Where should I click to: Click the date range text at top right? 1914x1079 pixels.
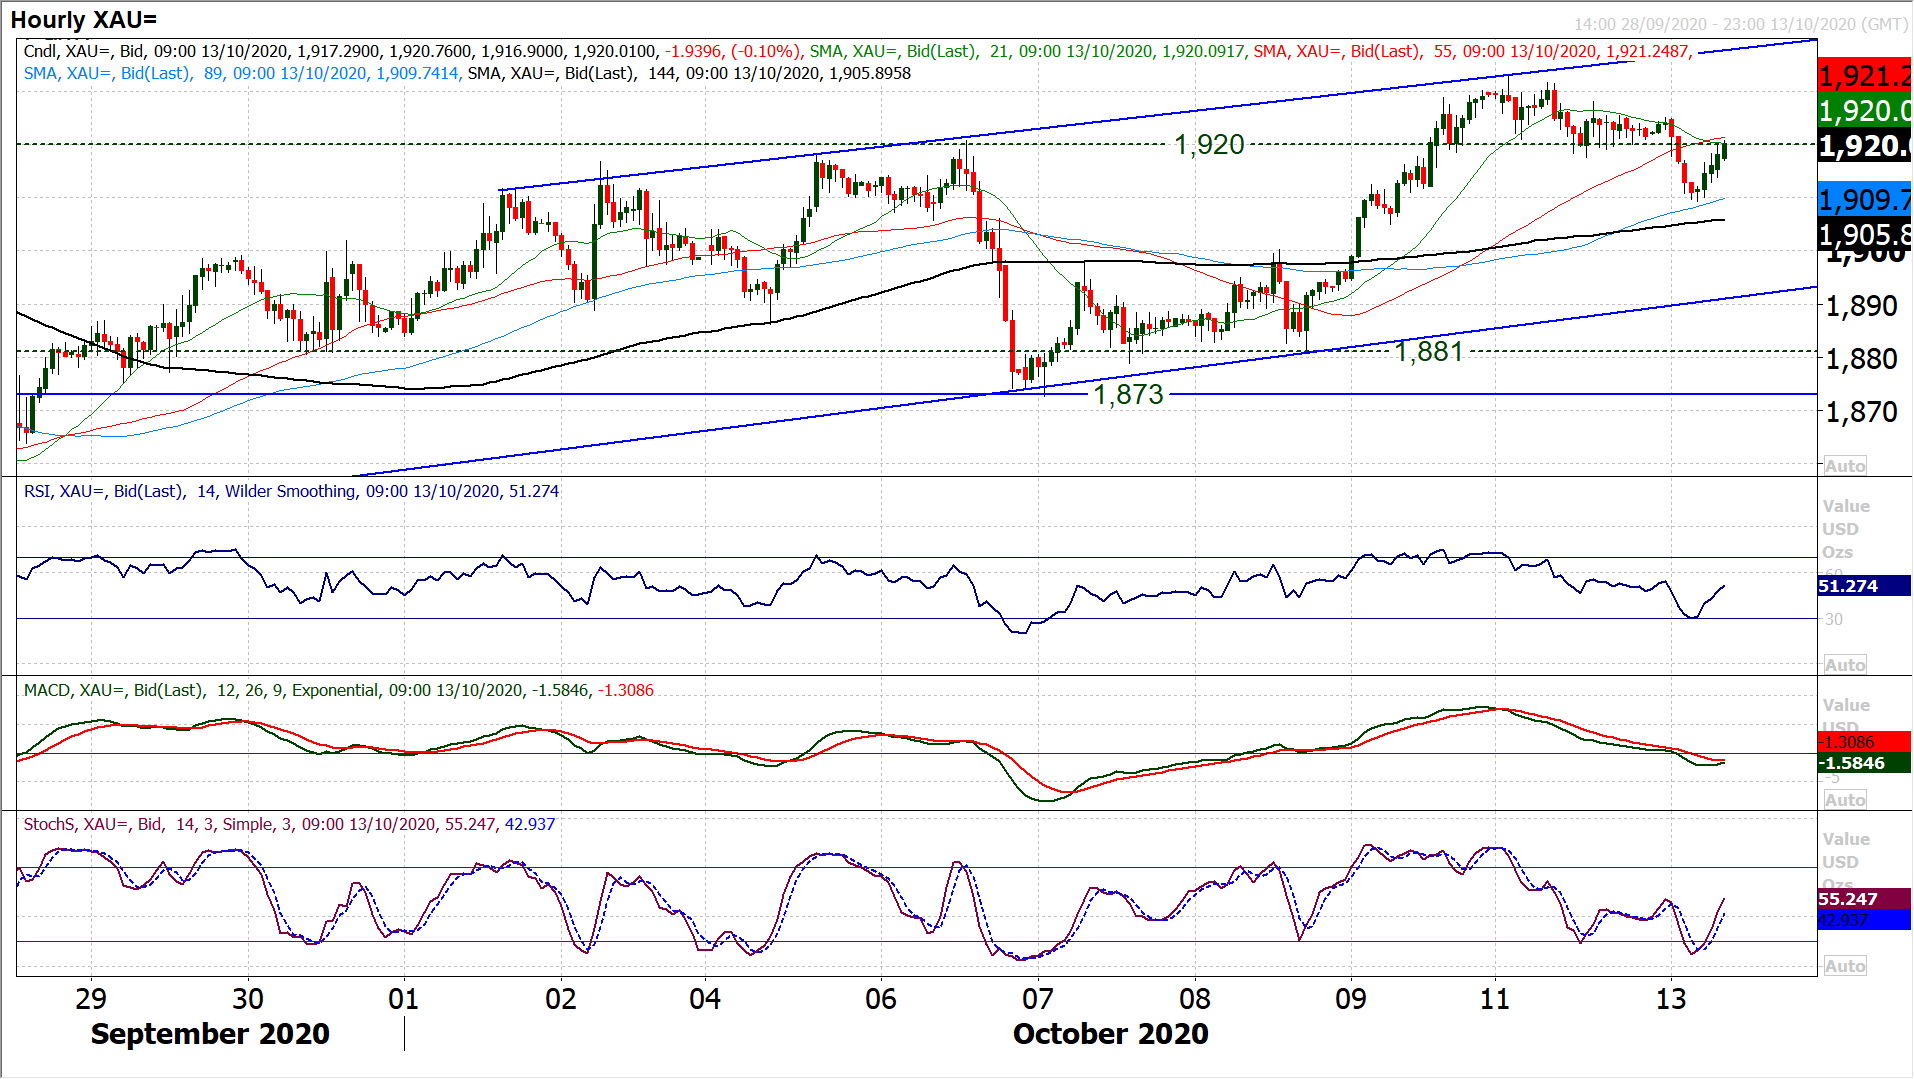coord(1741,24)
